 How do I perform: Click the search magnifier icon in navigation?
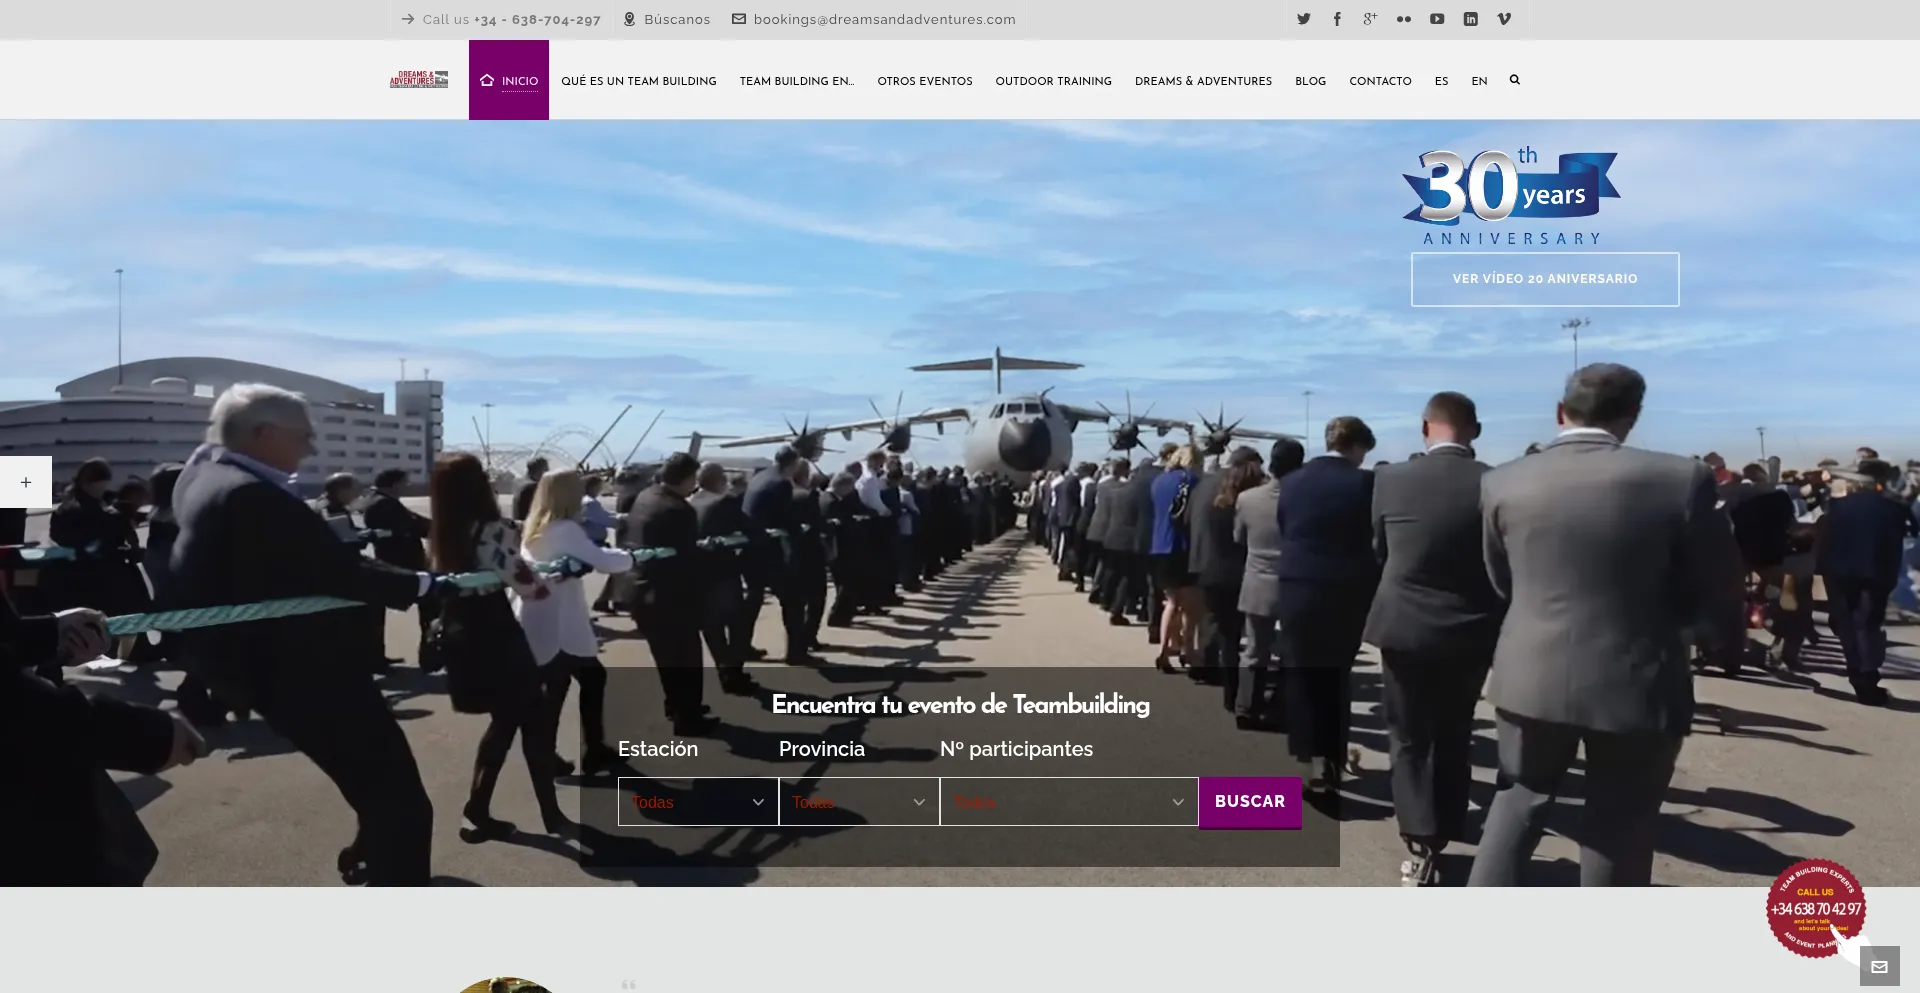point(1514,80)
